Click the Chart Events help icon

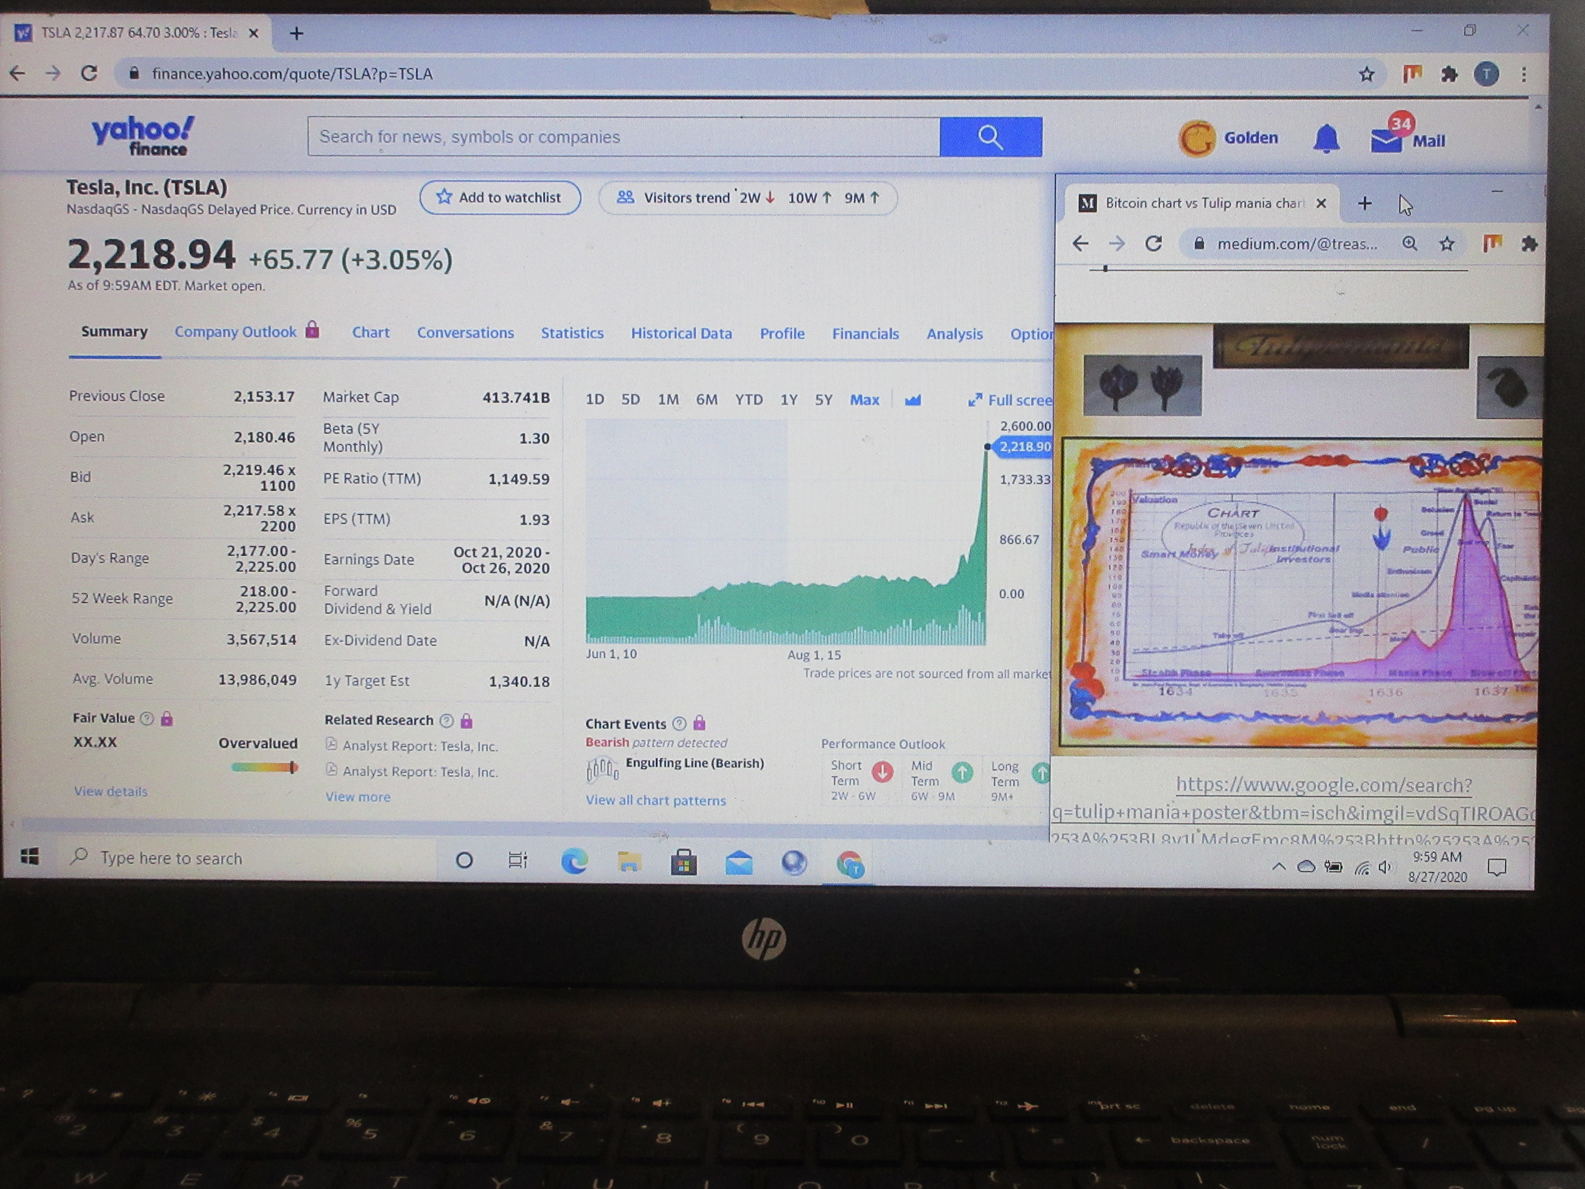(x=680, y=723)
